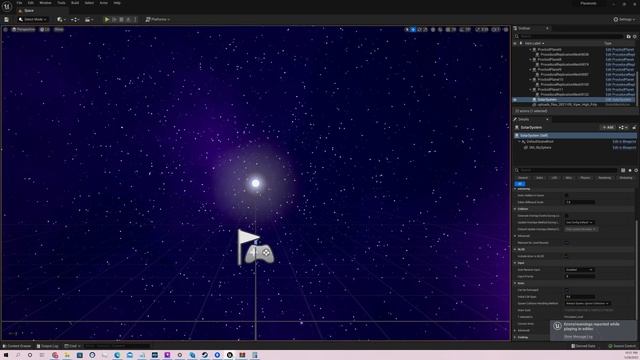Open the Lit view mode dropdown
640x360 pixels.
click(x=45, y=29)
